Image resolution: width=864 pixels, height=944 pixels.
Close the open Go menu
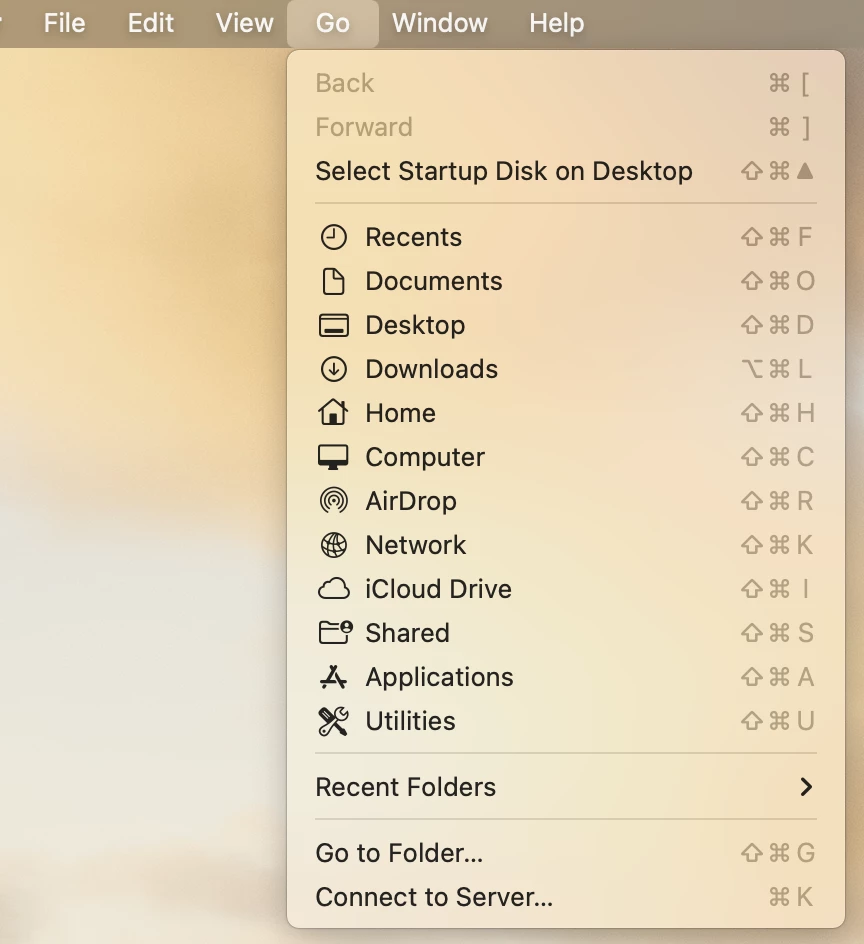333,23
